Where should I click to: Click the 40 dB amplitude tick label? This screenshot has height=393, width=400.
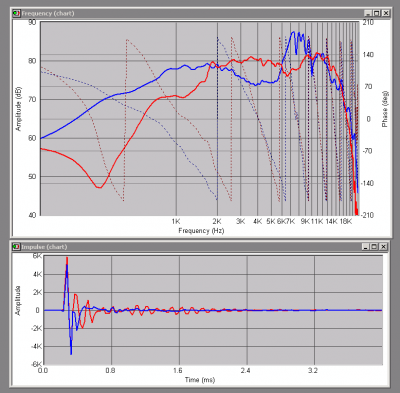[32, 215]
